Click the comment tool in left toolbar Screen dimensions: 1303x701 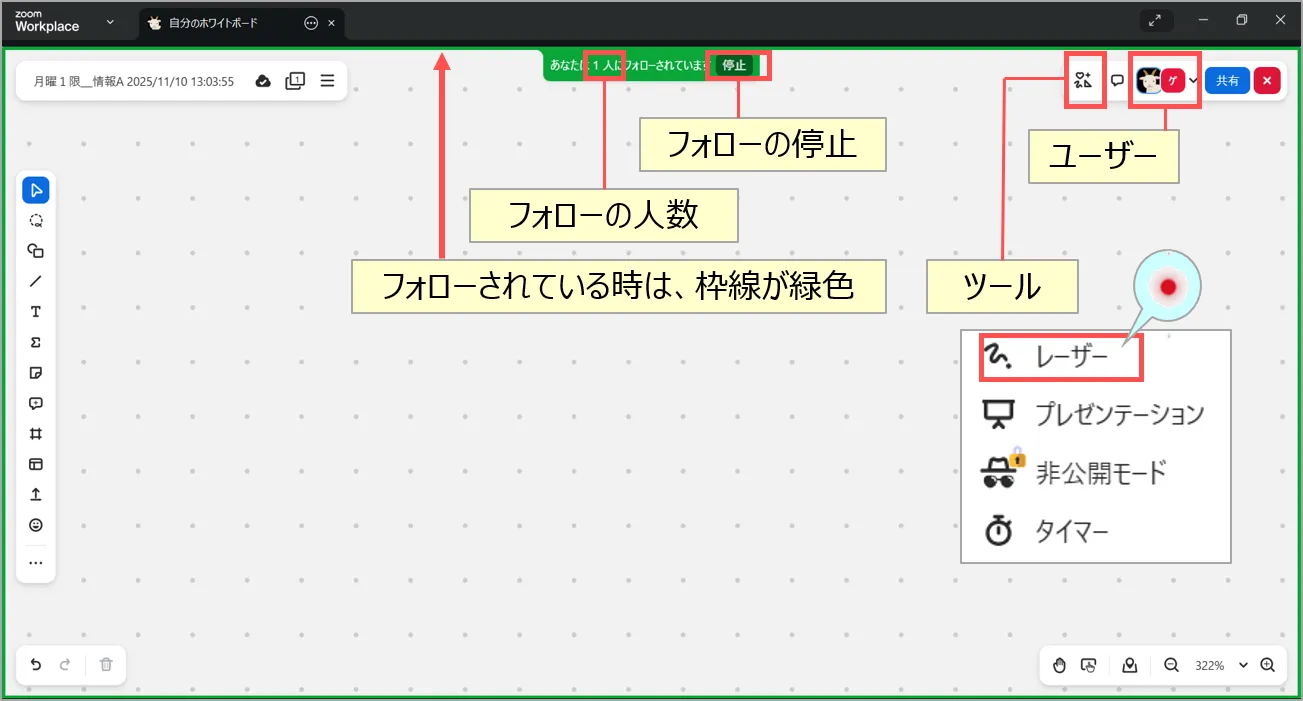36,404
